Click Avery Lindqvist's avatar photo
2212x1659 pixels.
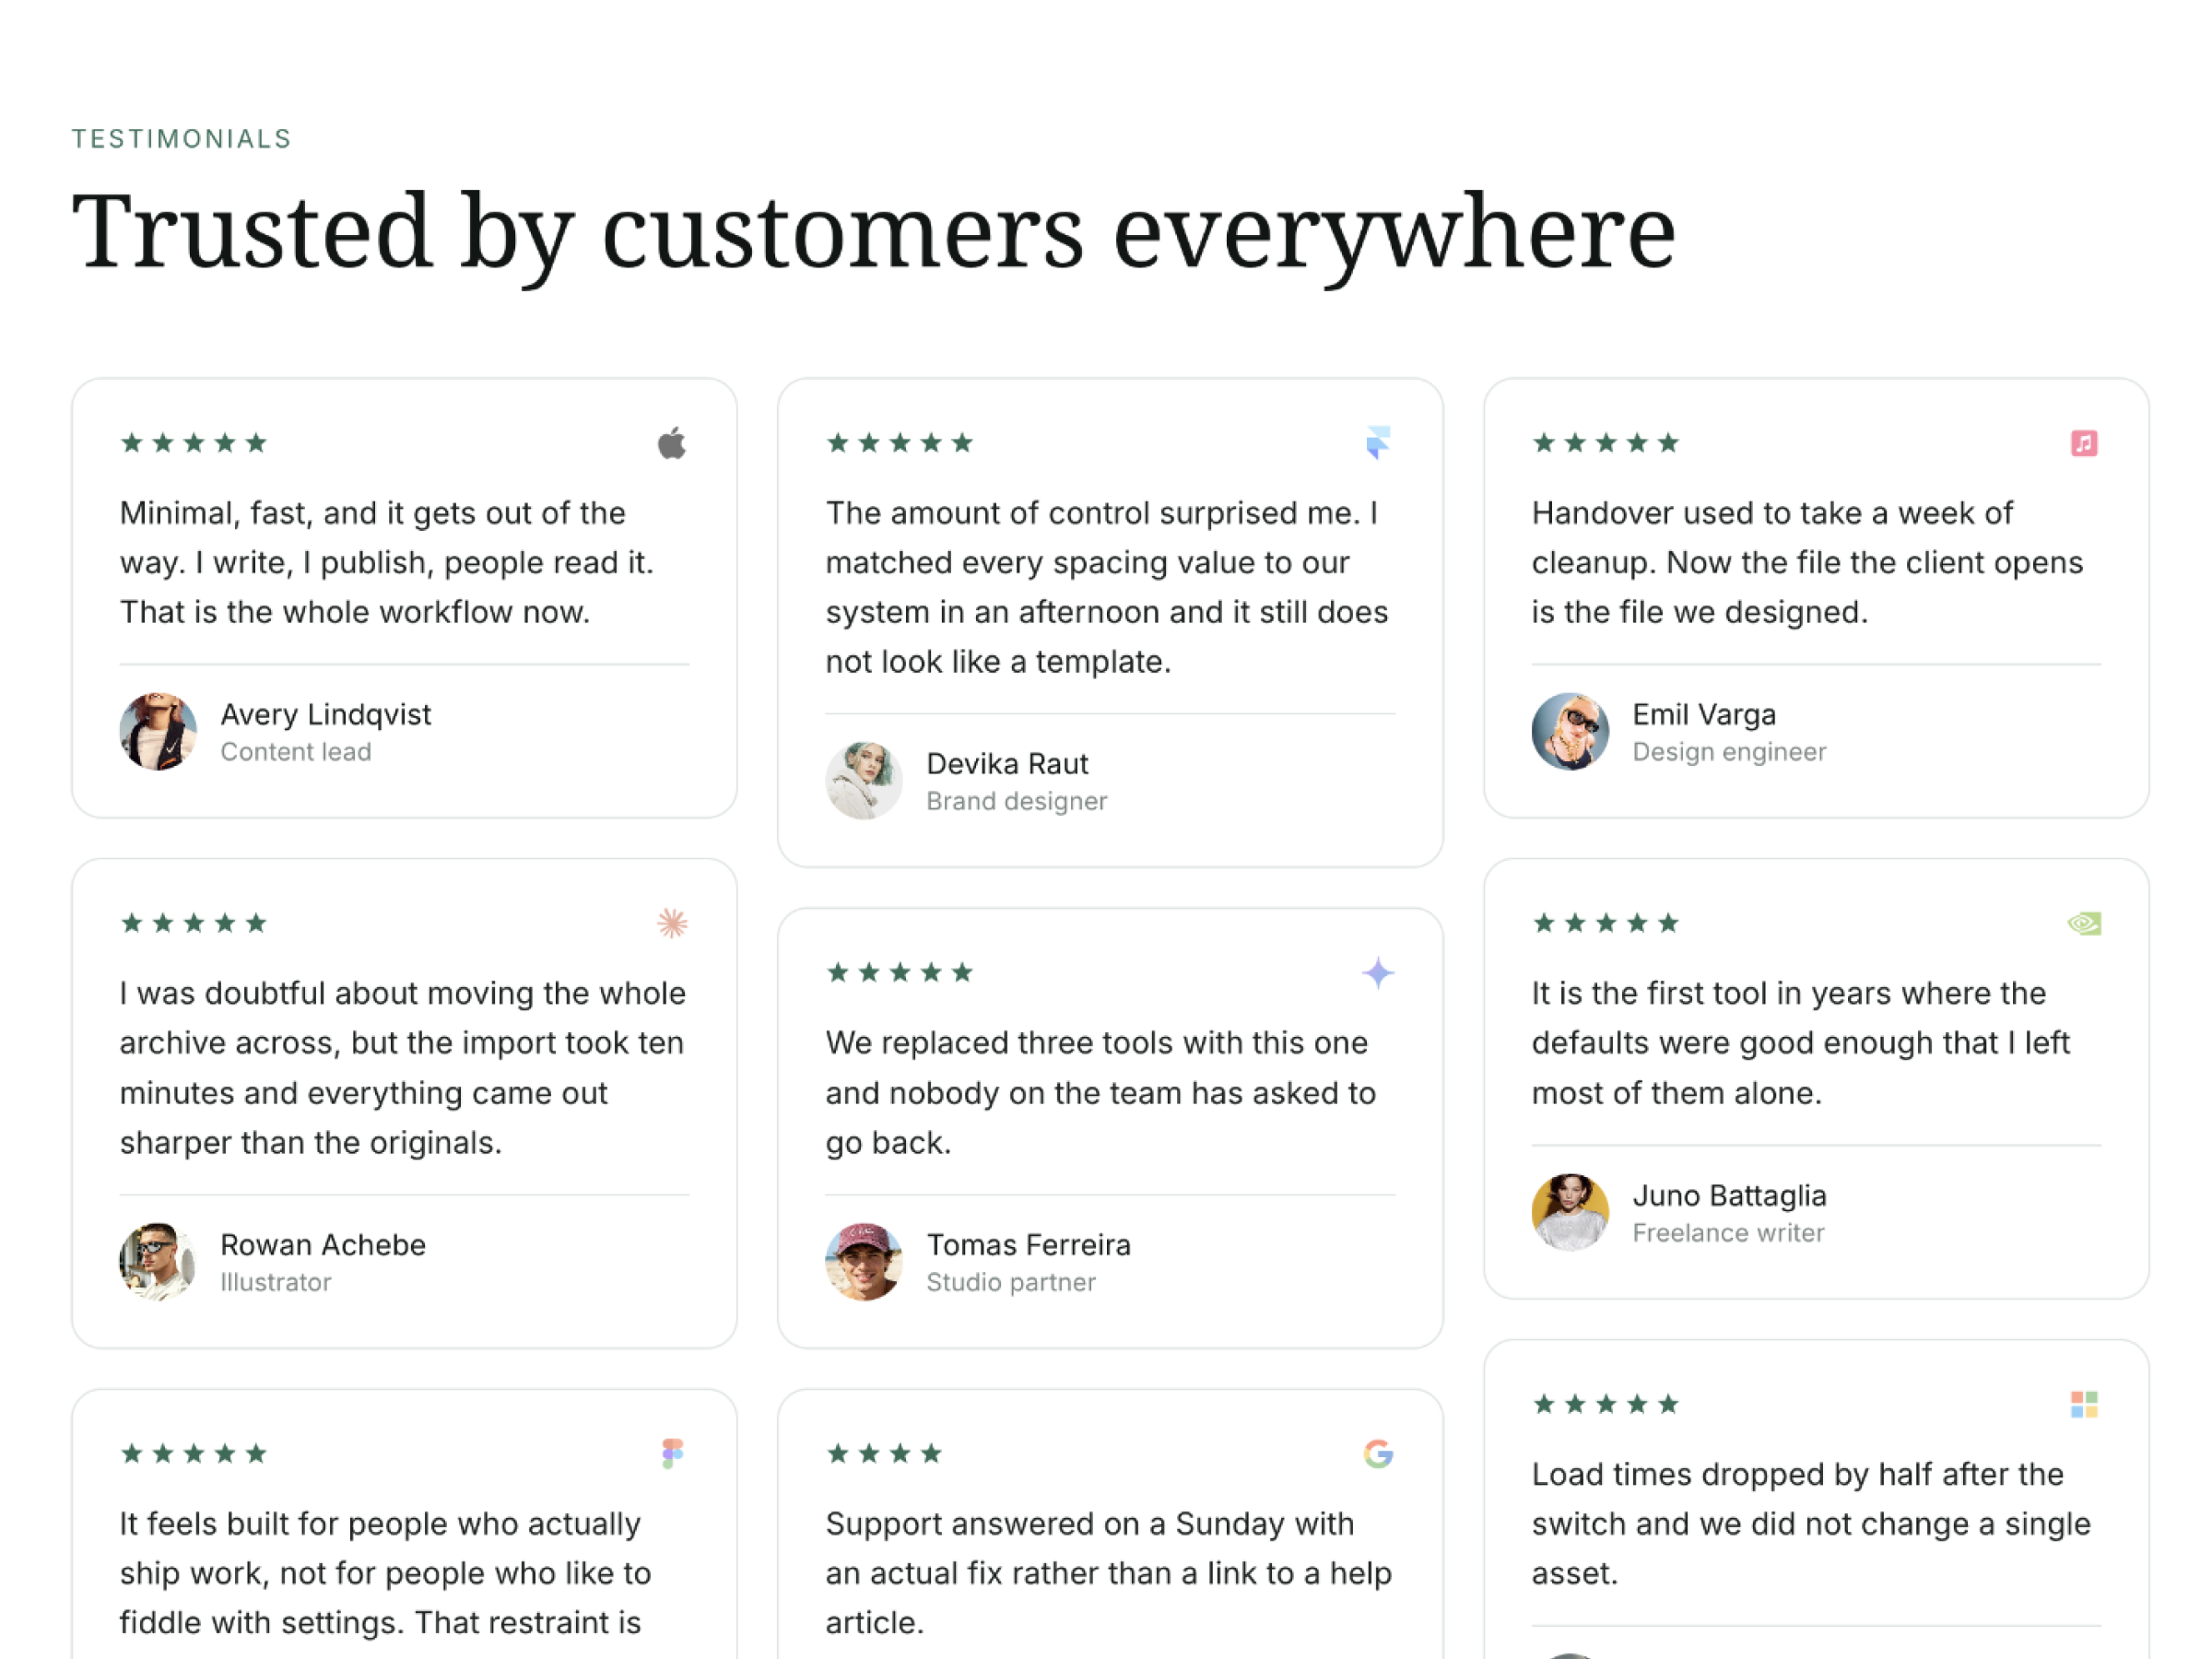(158, 731)
